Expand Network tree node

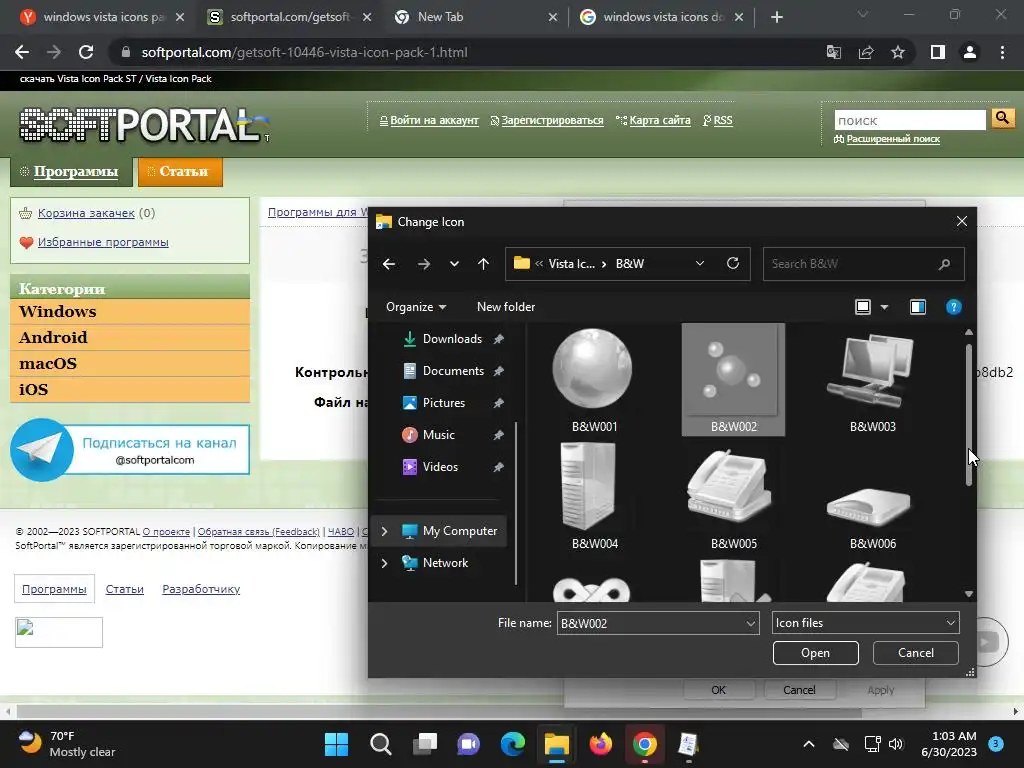(x=385, y=563)
